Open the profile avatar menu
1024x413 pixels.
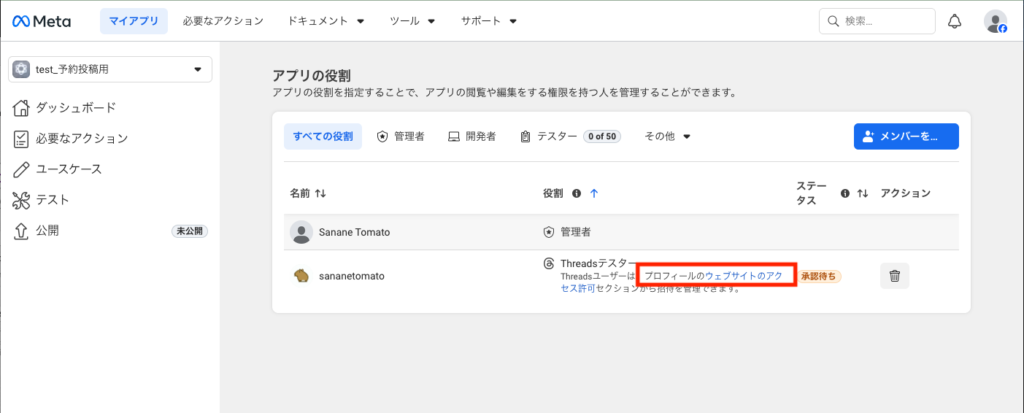click(x=994, y=21)
